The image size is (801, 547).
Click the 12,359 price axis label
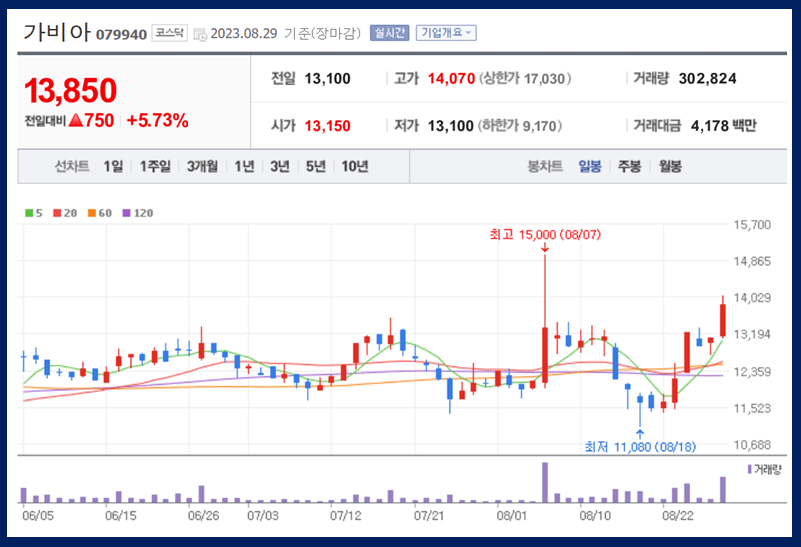752,372
